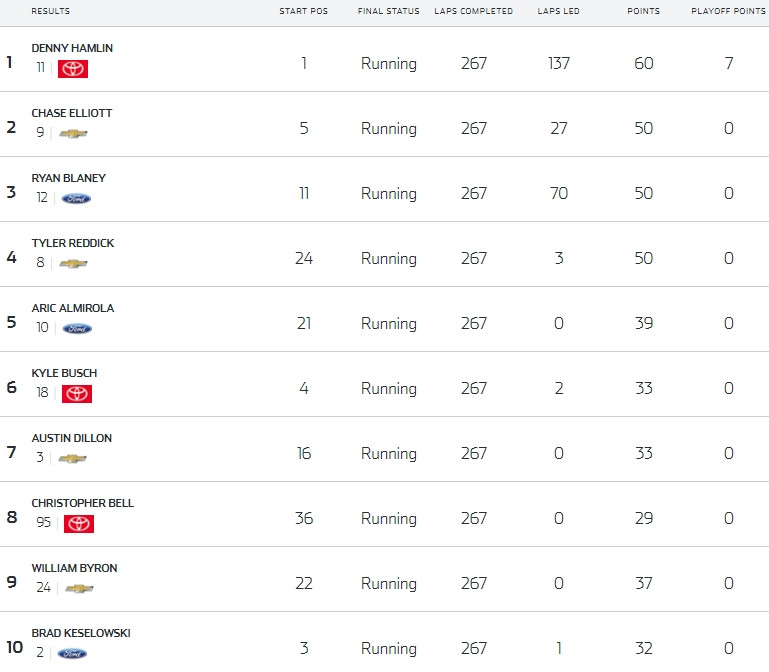The height and width of the screenshot is (672, 769).
Task: Click the LAPS LED column header
Action: click(558, 11)
